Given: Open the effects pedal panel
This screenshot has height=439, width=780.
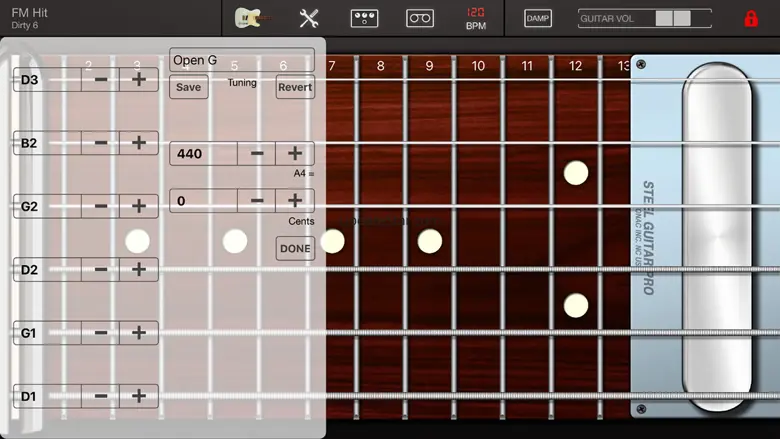Looking at the screenshot, I should 364,18.
